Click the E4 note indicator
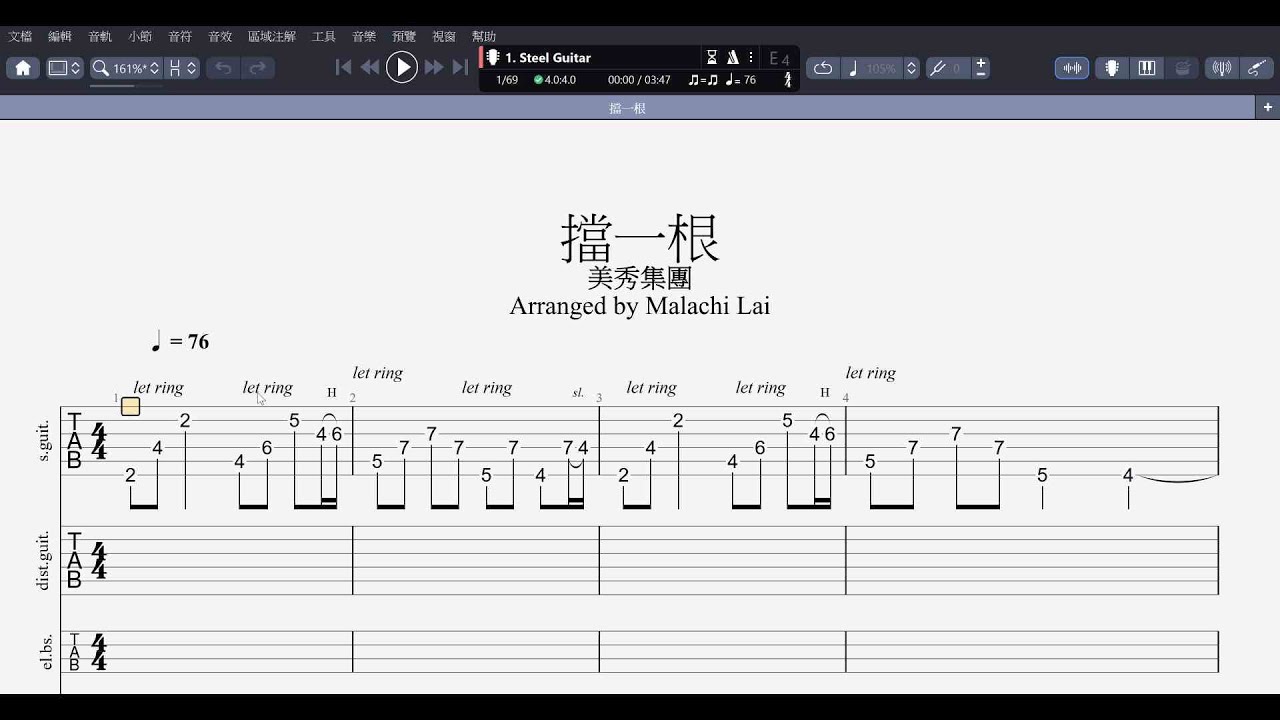 pyautogui.click(x=779, y=58)
